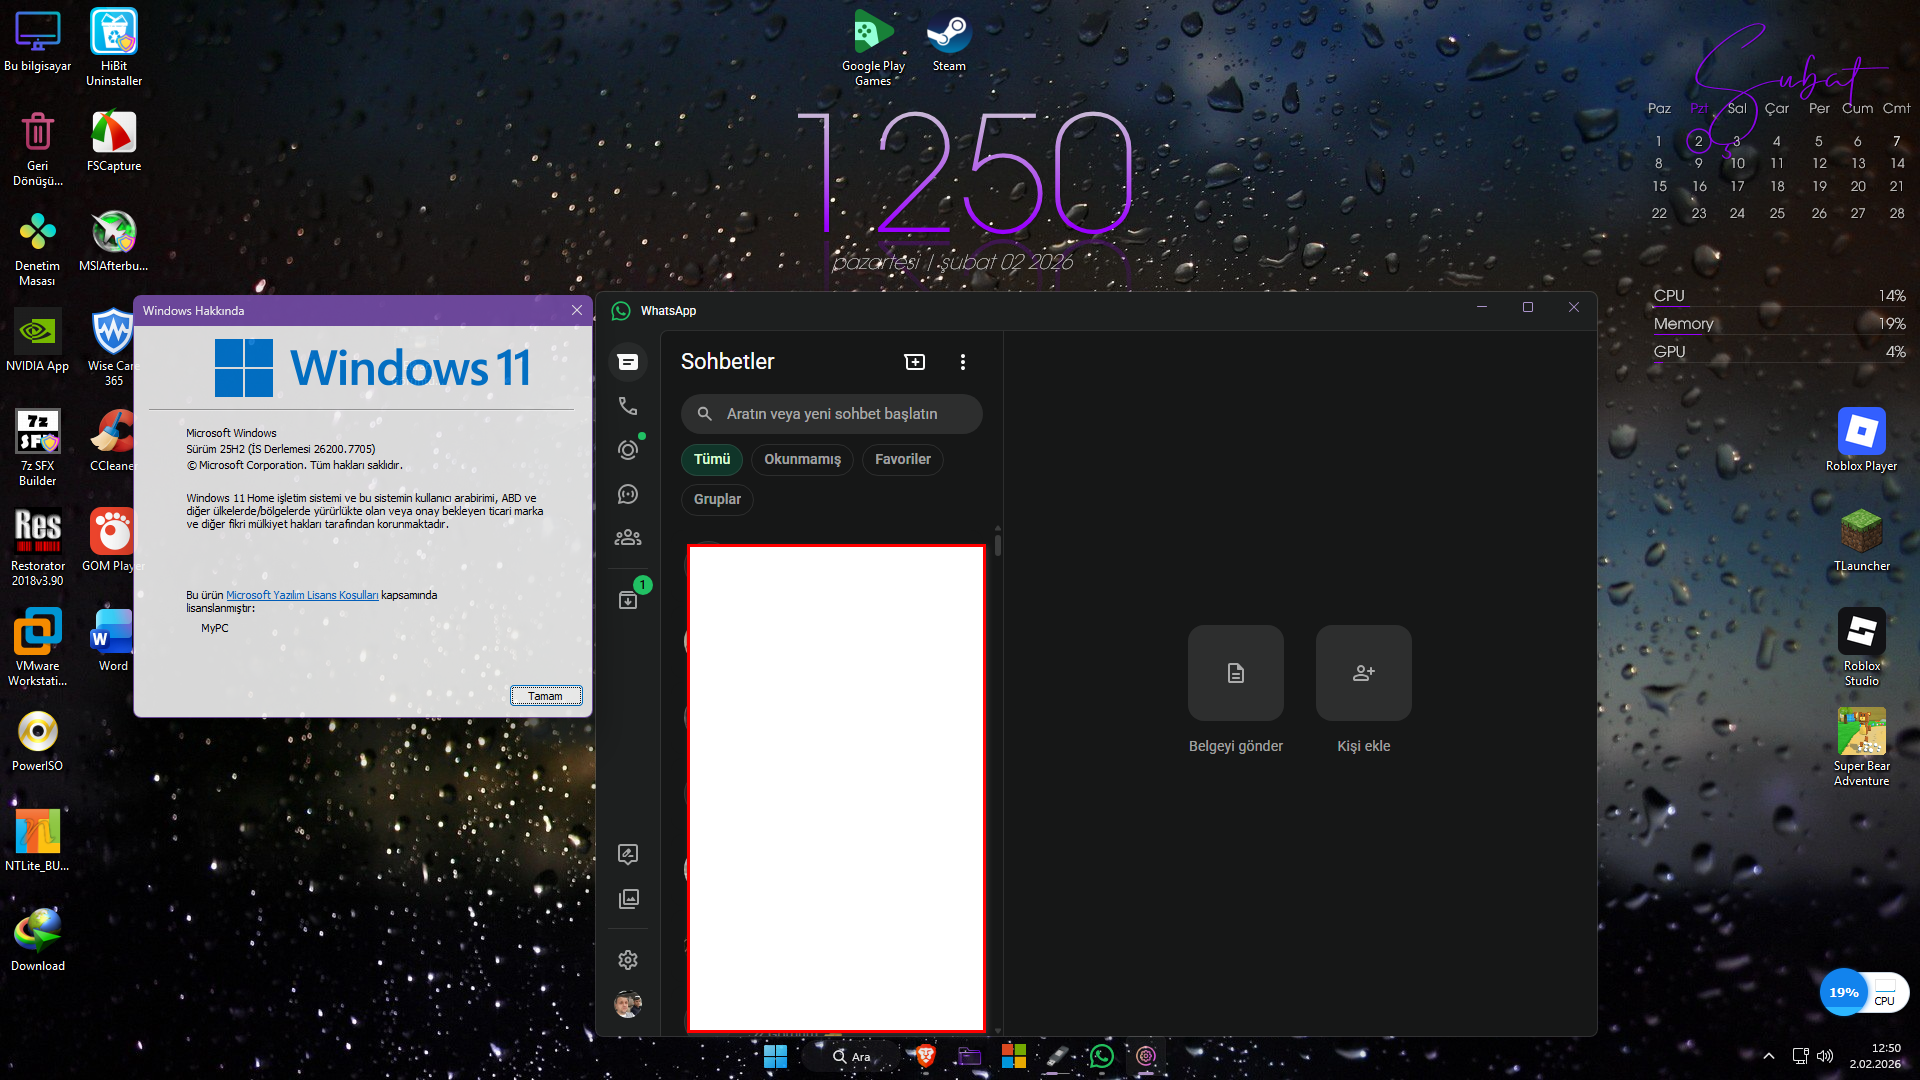The image size is (1920, 1080).
Task: Click the Belgeyi gönder tile
Action: pyautogui.click(x=1236, y=673)
